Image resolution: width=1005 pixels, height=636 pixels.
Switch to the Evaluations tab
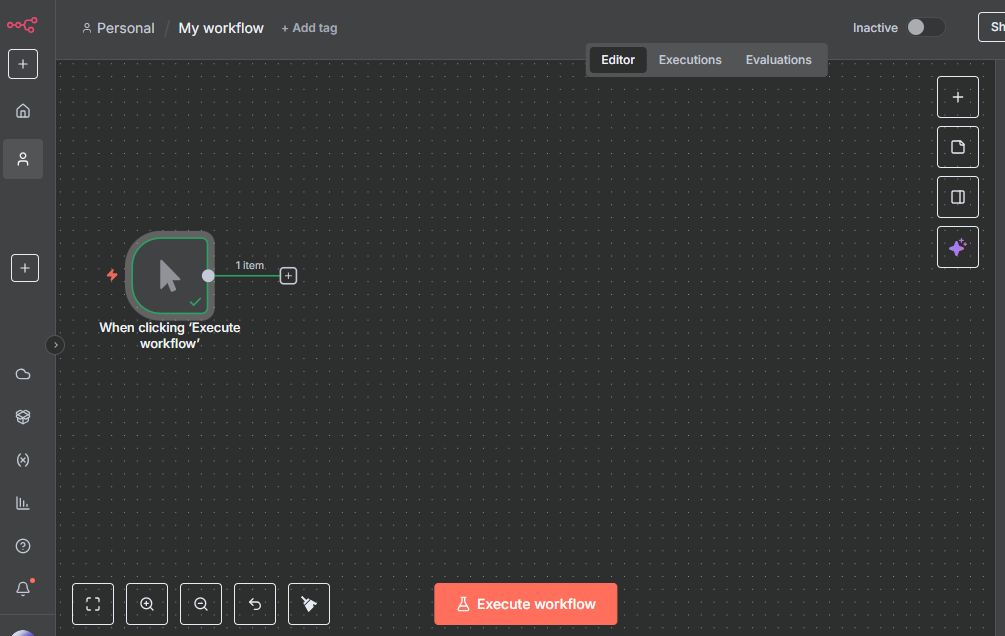click(778, 60)
